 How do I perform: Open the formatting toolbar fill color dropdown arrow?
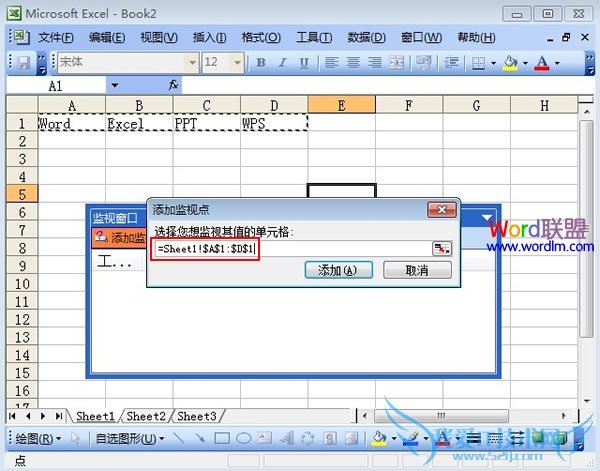point(525,63)
